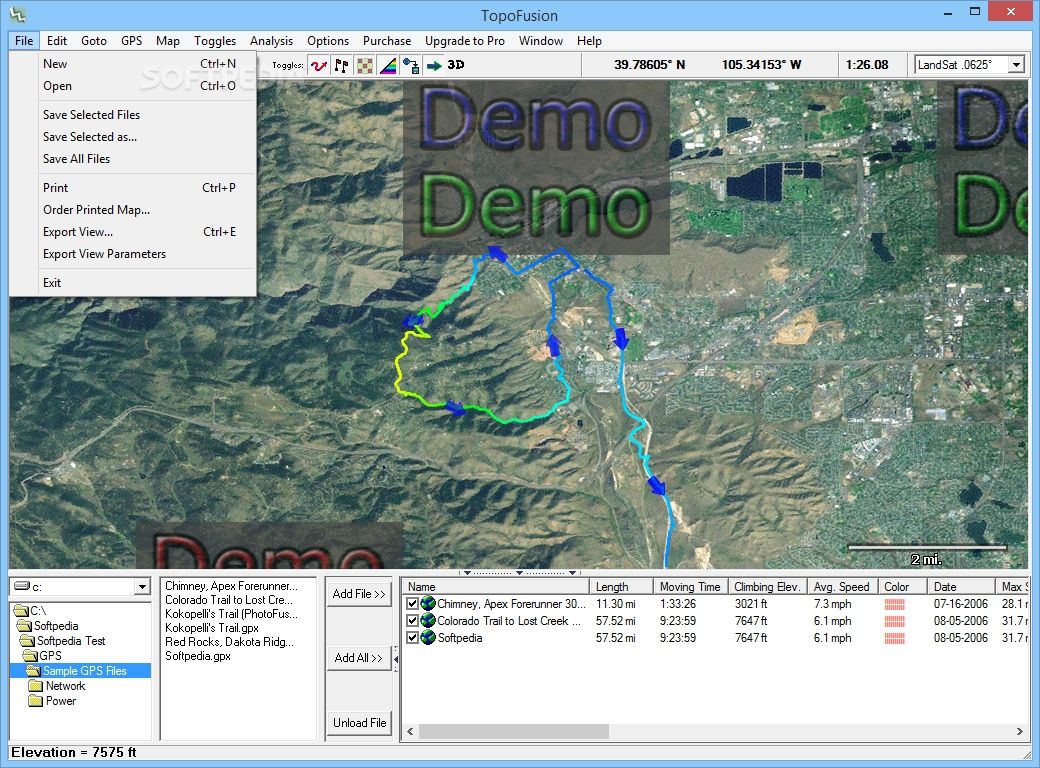The image size is (1040, 768).
Task: Toggle the checkered tile grid icon
Action: (x=365, y=65)
